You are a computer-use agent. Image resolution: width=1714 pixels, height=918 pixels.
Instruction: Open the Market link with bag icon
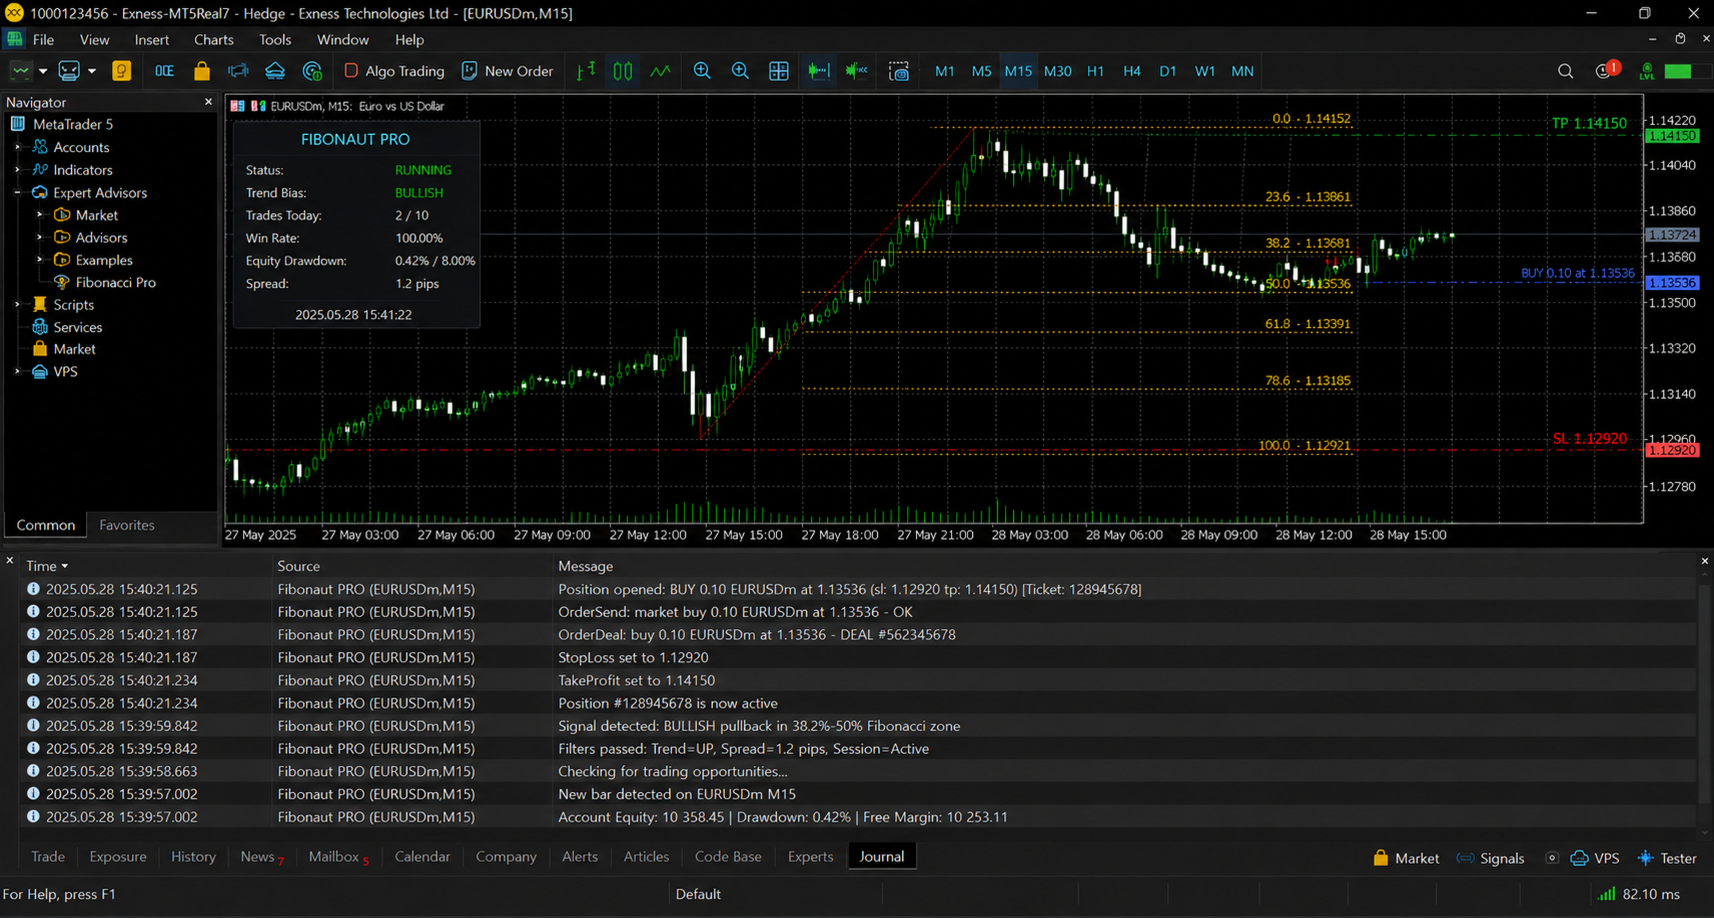pyautogui.click(x=1406, y=858)
